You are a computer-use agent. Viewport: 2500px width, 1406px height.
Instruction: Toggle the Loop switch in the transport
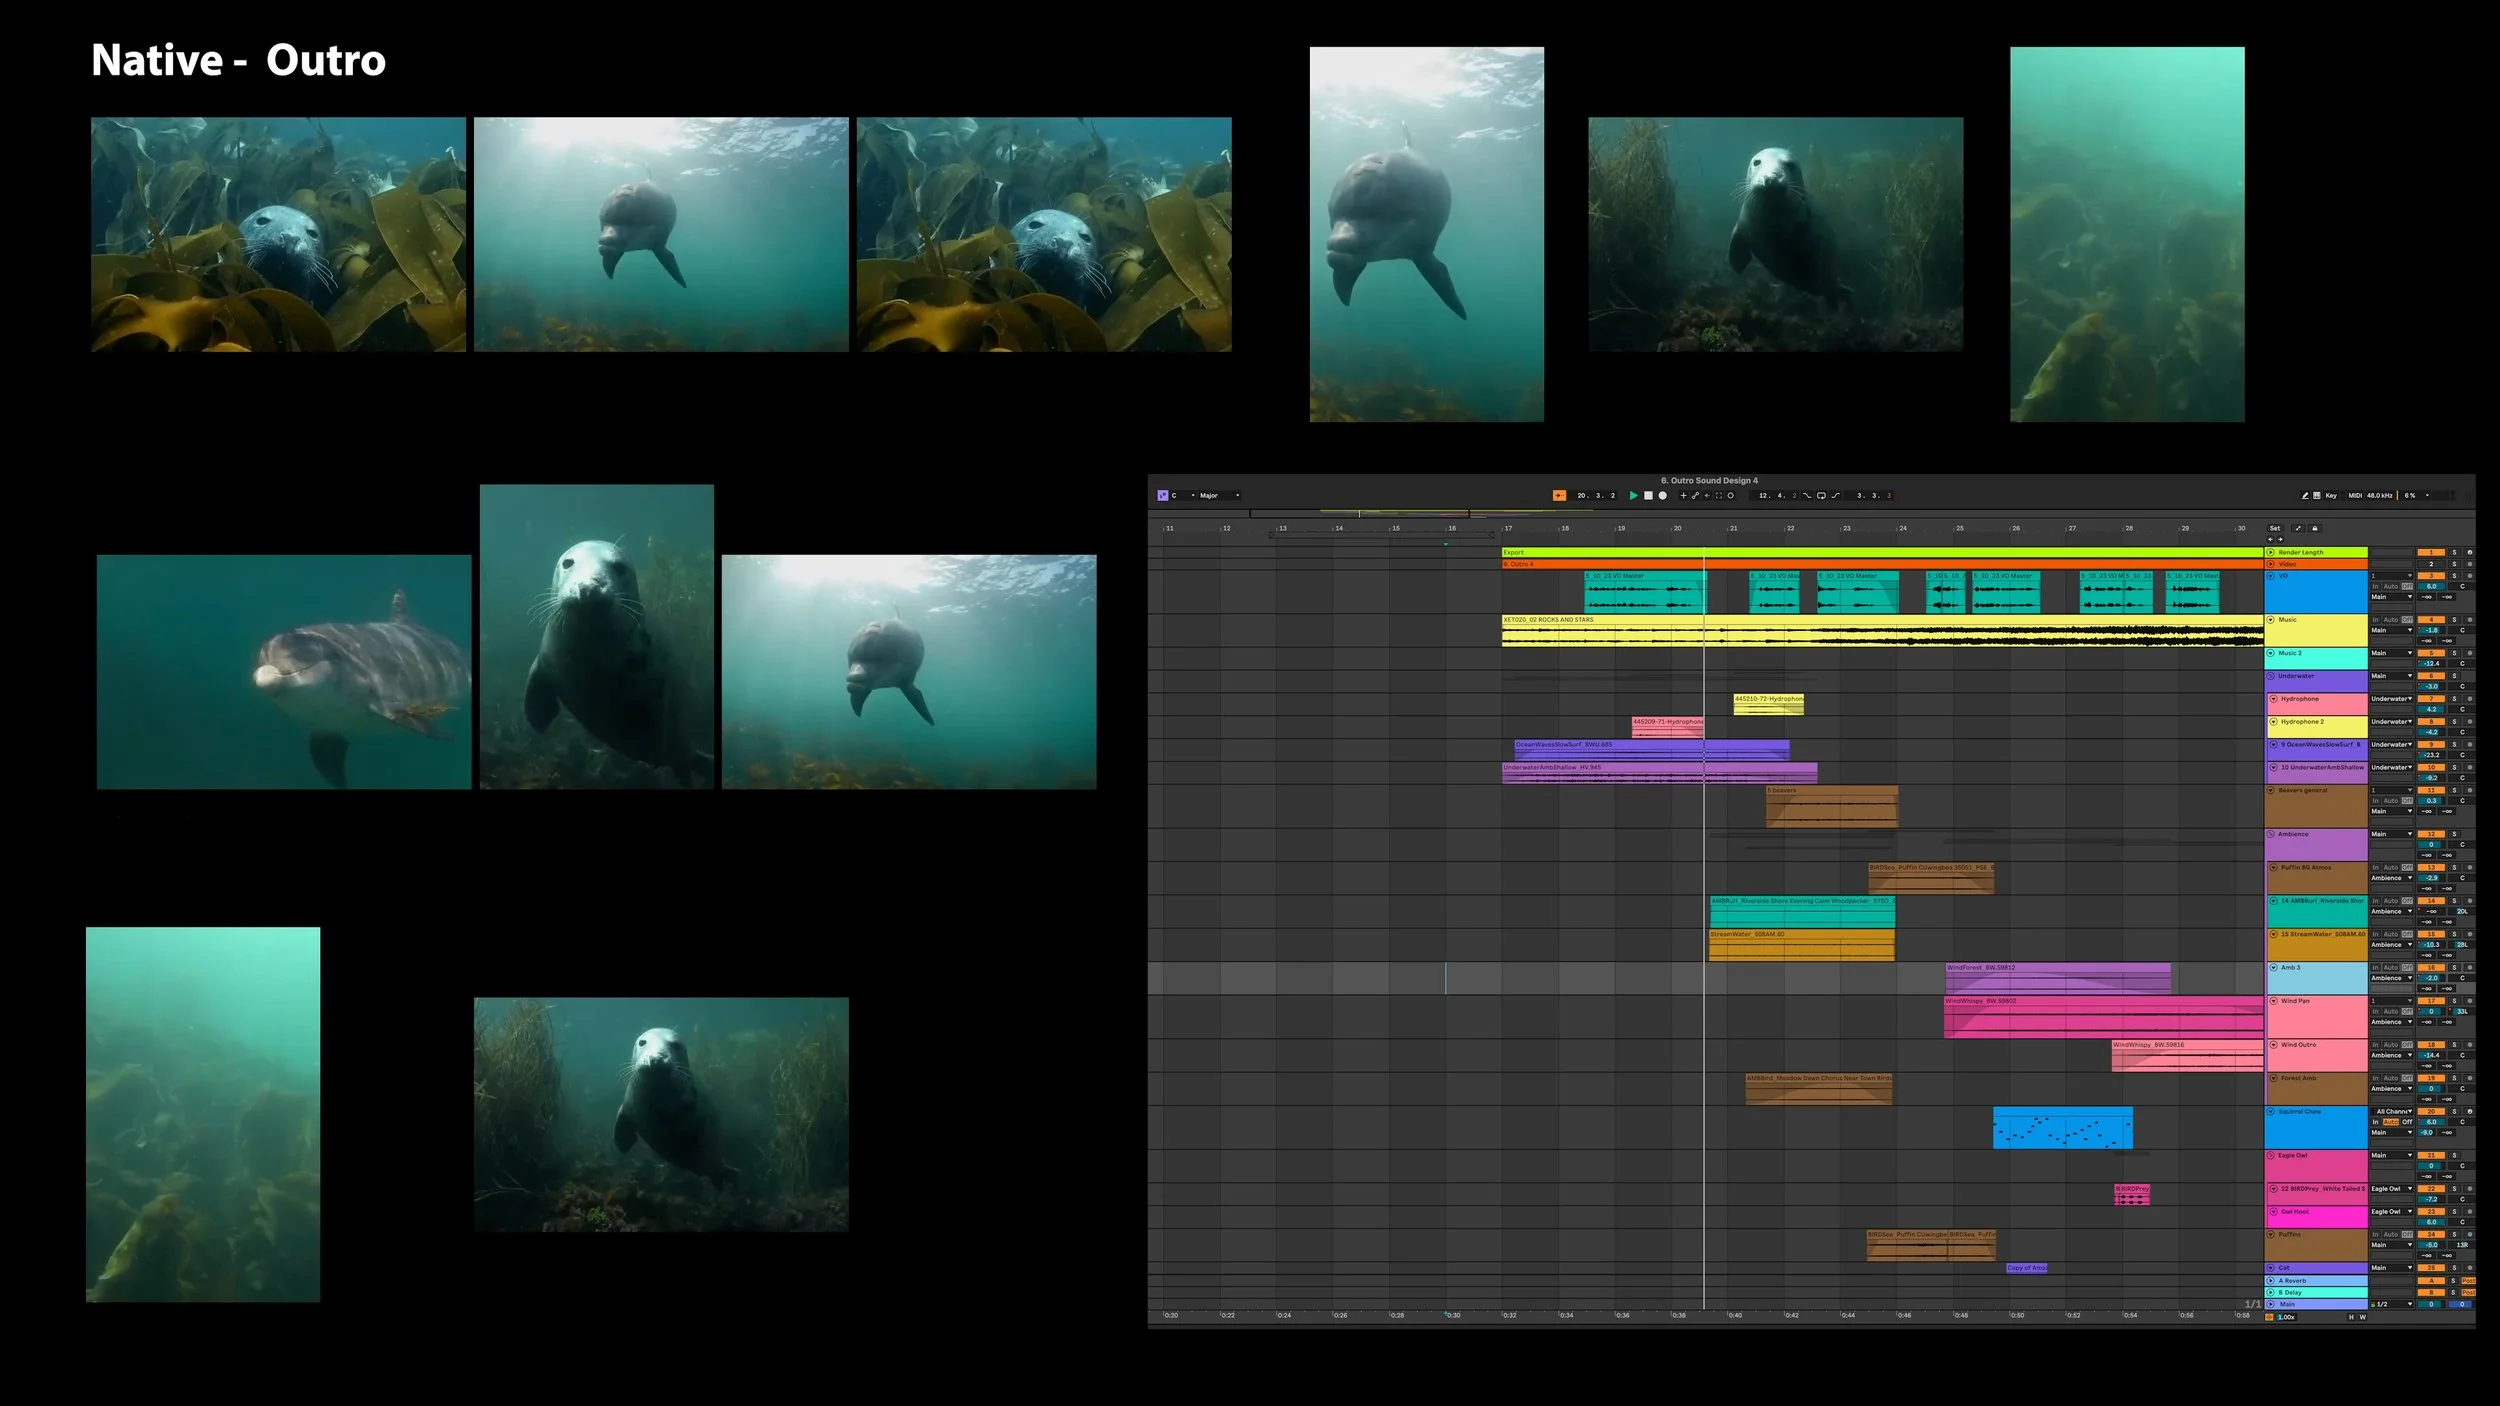(1821, 495)
